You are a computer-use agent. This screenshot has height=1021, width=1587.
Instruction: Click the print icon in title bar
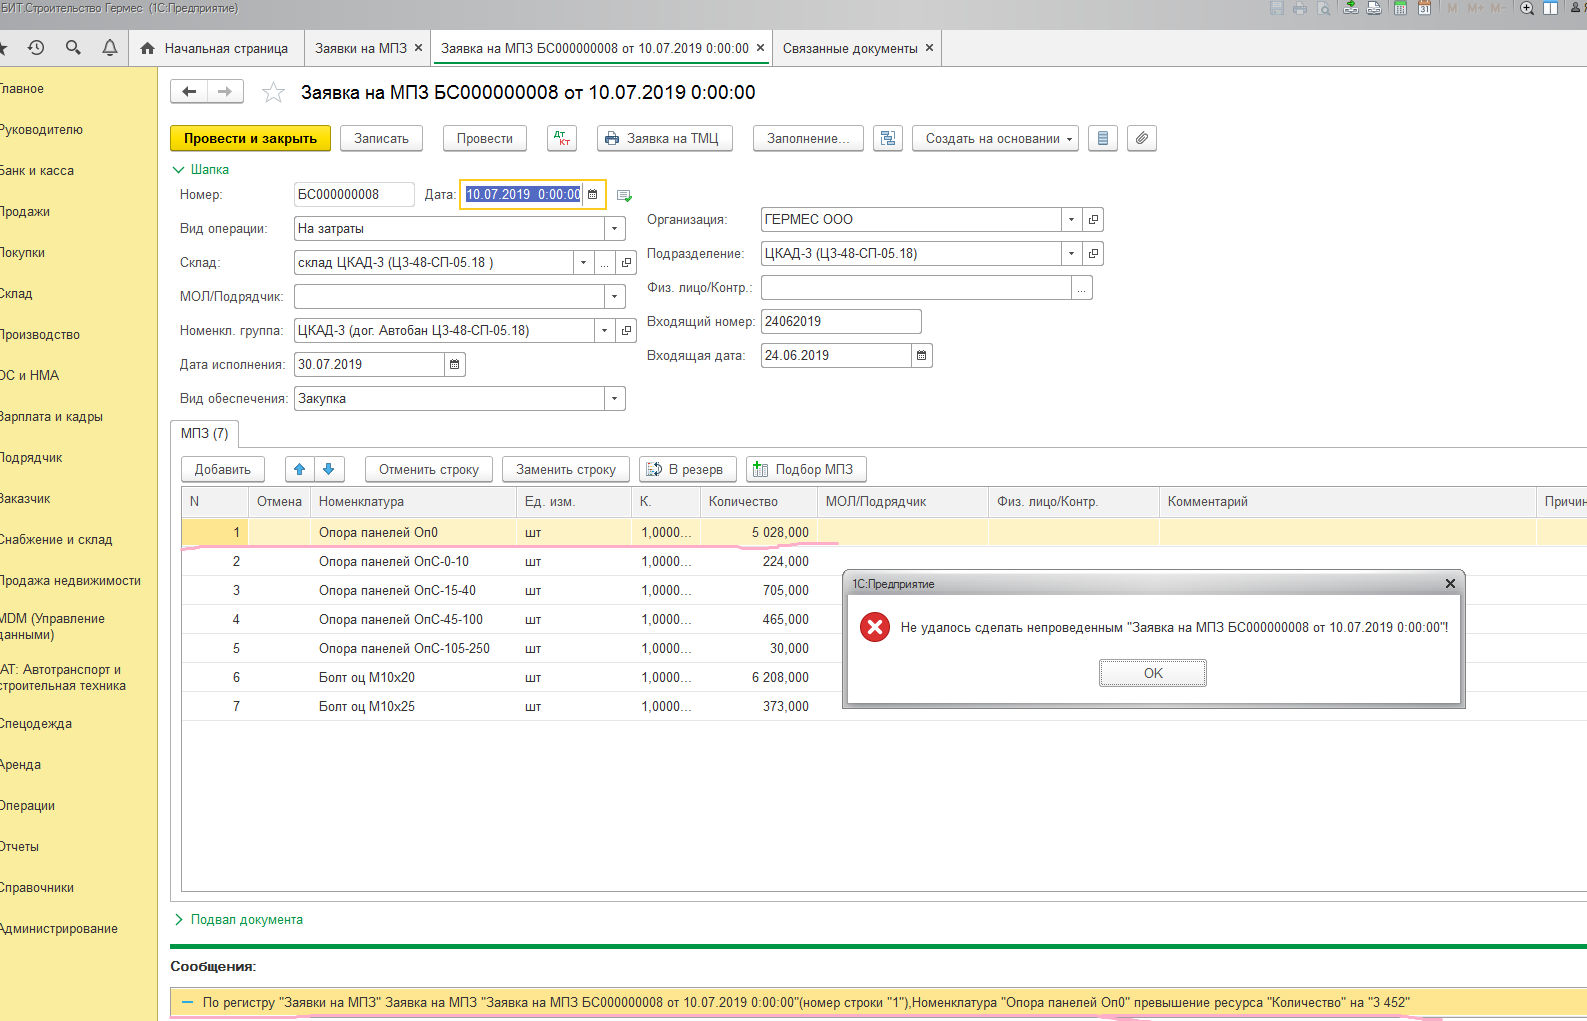click(x=1300, y=8)
